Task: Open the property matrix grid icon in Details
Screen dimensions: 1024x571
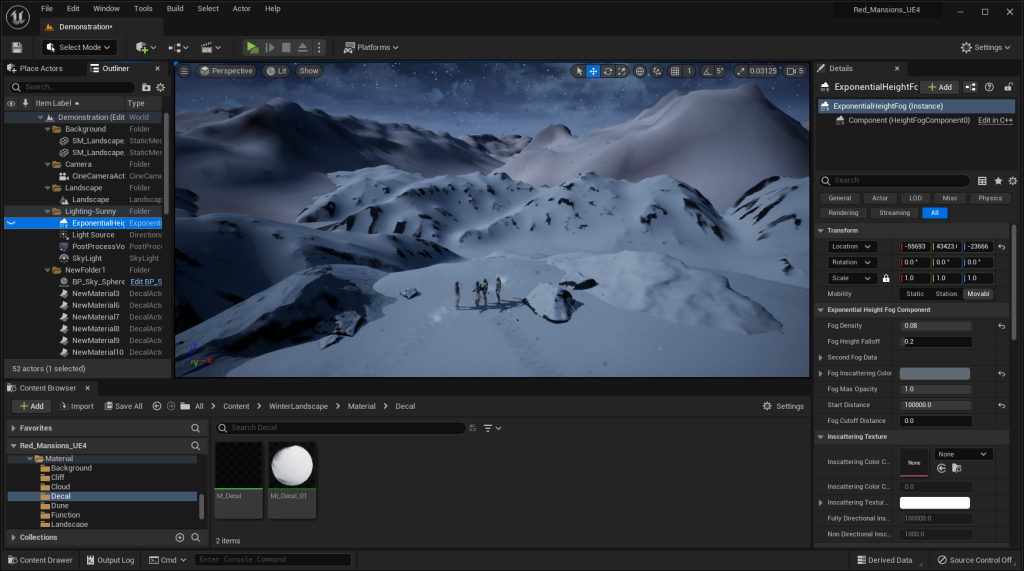Action: [982, 181]
